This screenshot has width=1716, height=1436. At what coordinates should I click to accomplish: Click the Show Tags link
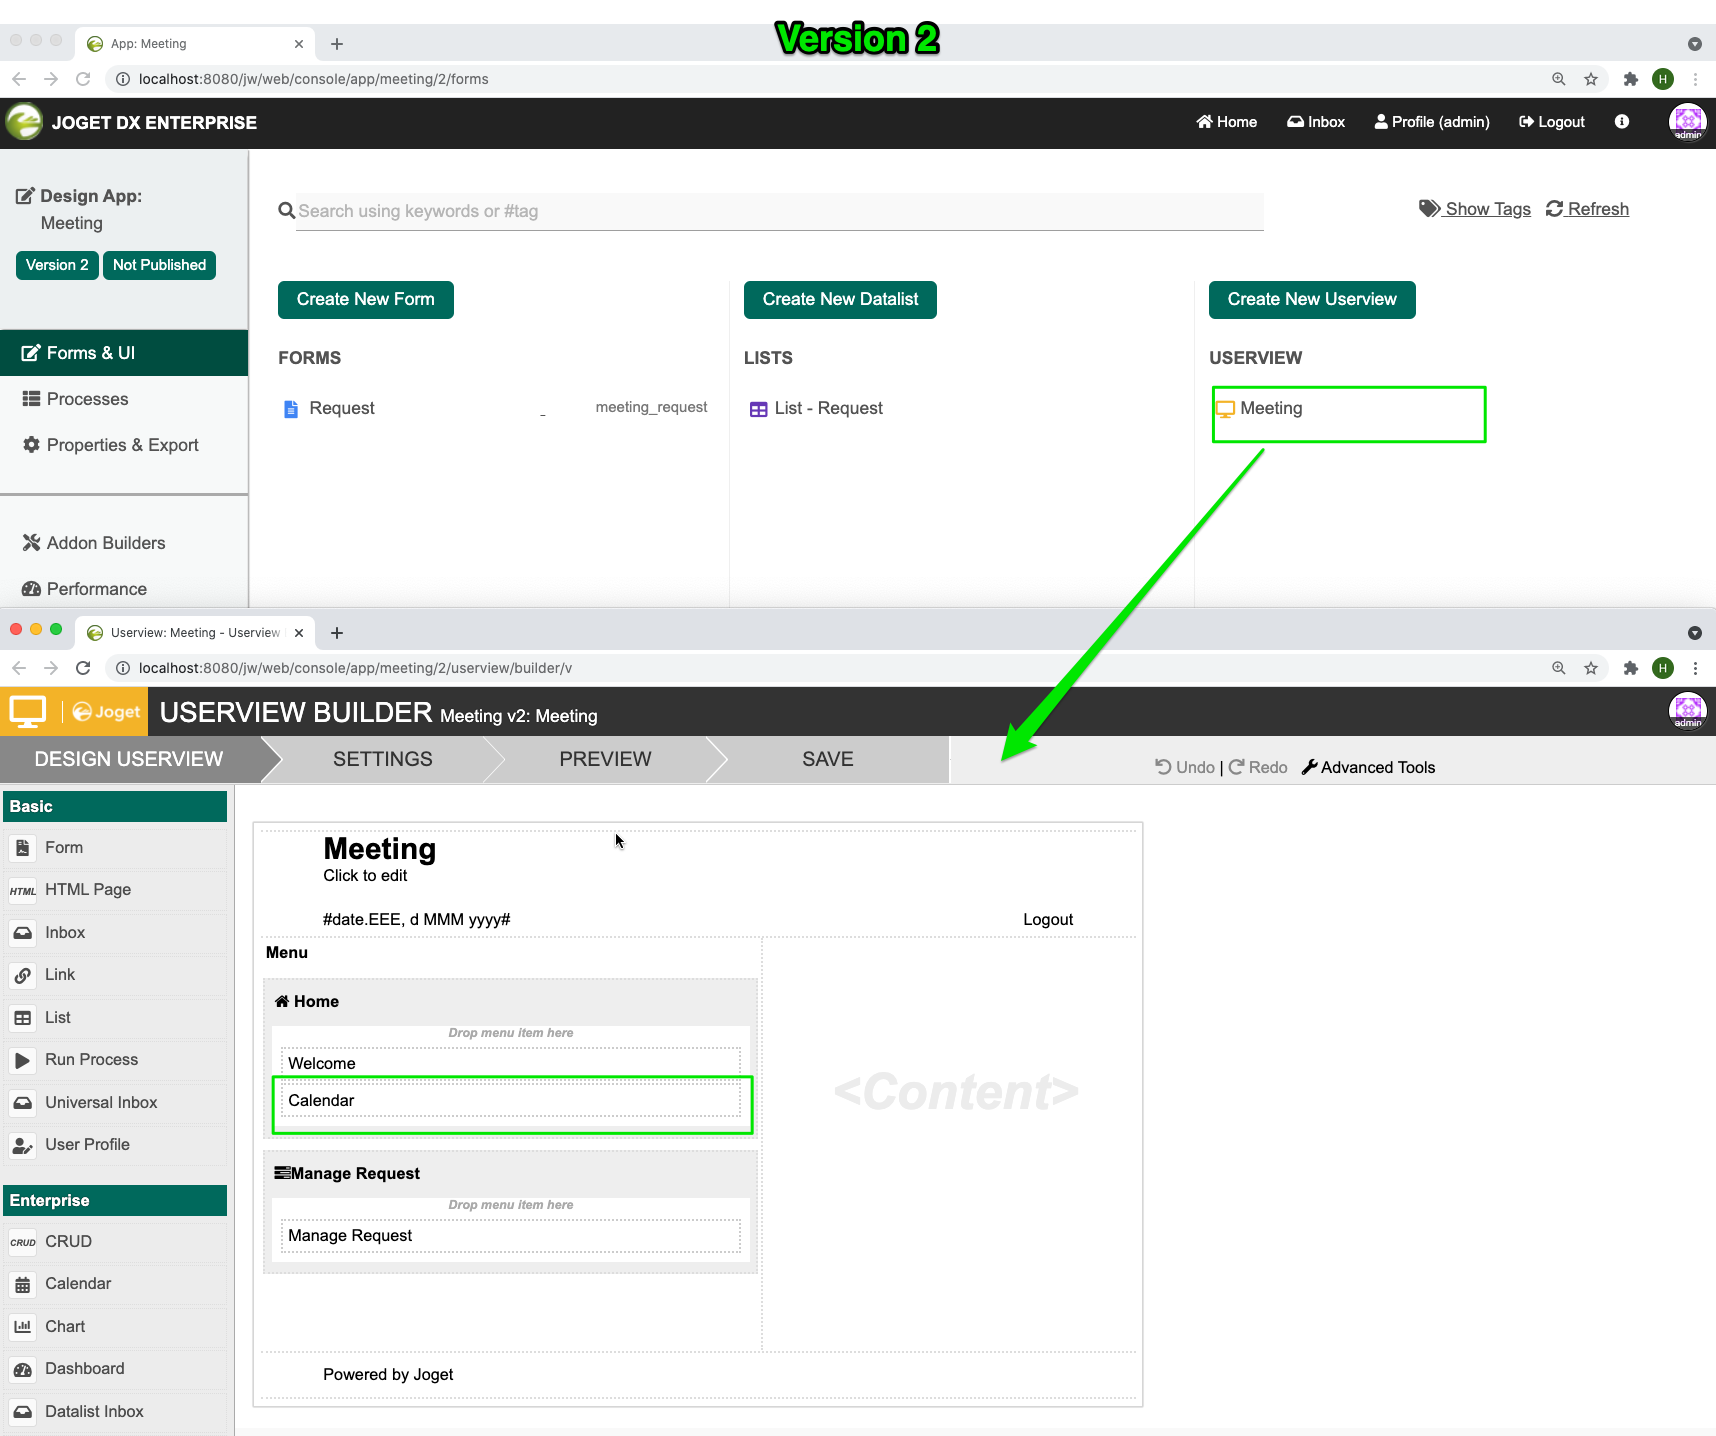pyautogui.click(x=1475, y=209)
